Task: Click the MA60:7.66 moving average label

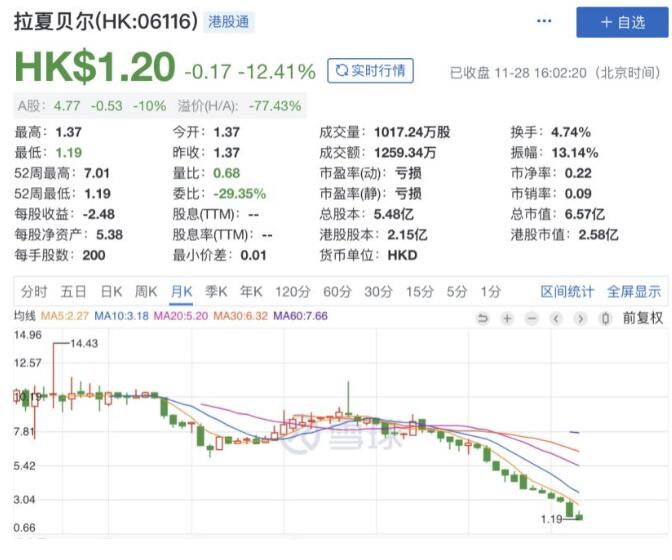Action: pos(300,316)
